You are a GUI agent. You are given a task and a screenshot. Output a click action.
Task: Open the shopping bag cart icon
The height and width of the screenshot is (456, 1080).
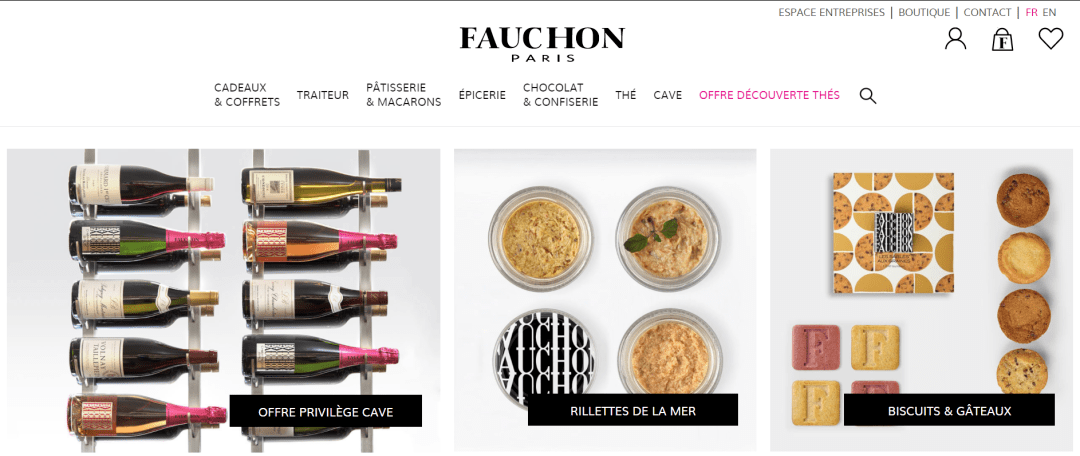[1002, 39]
